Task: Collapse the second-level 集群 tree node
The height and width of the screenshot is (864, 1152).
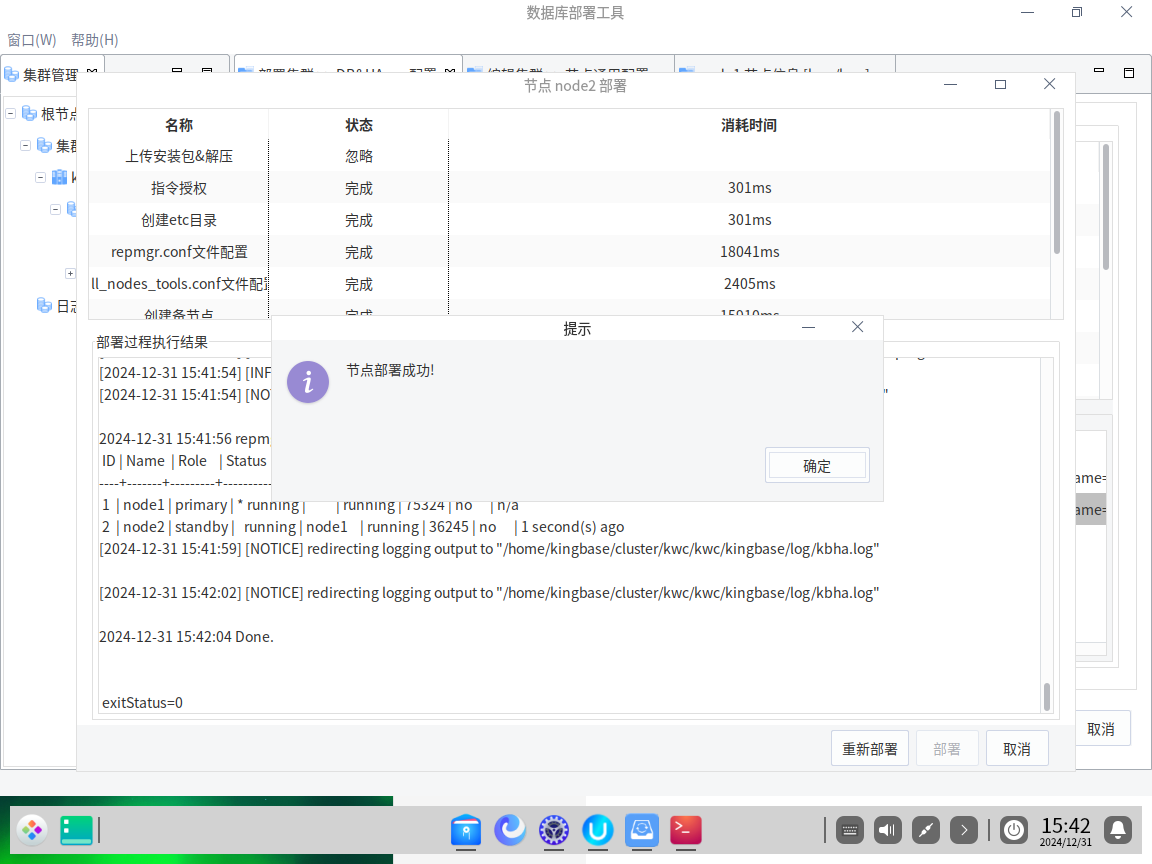Action: [x=26, y=145]
